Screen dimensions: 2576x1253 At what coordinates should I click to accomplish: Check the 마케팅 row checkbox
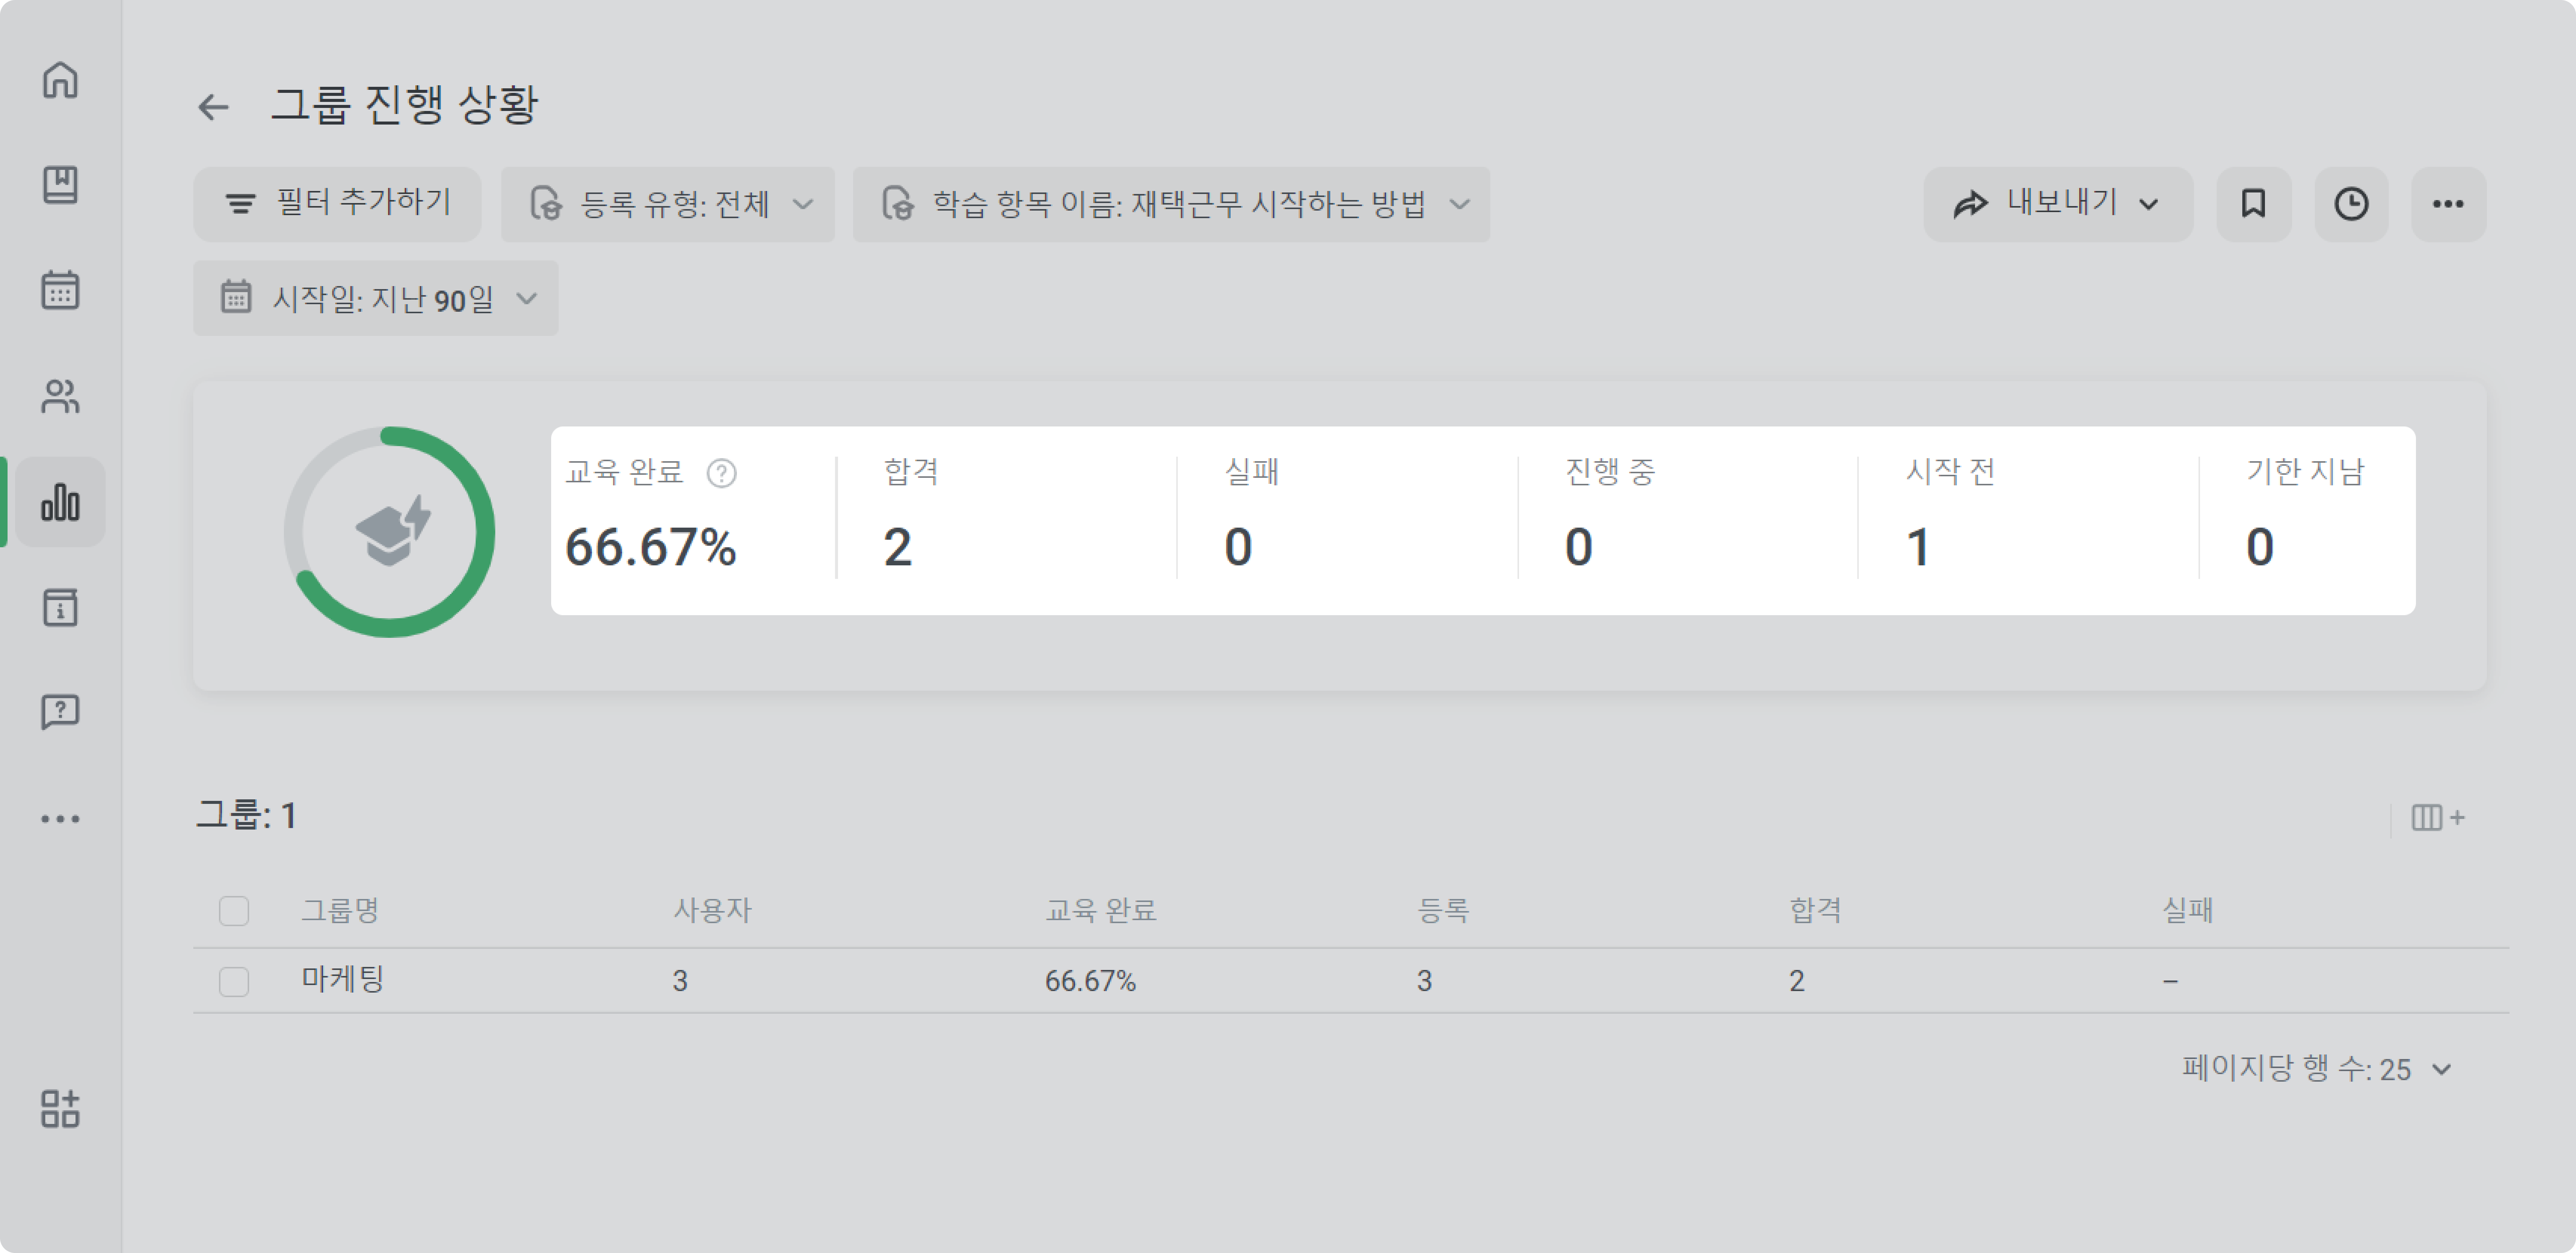[x=234, y=980]
